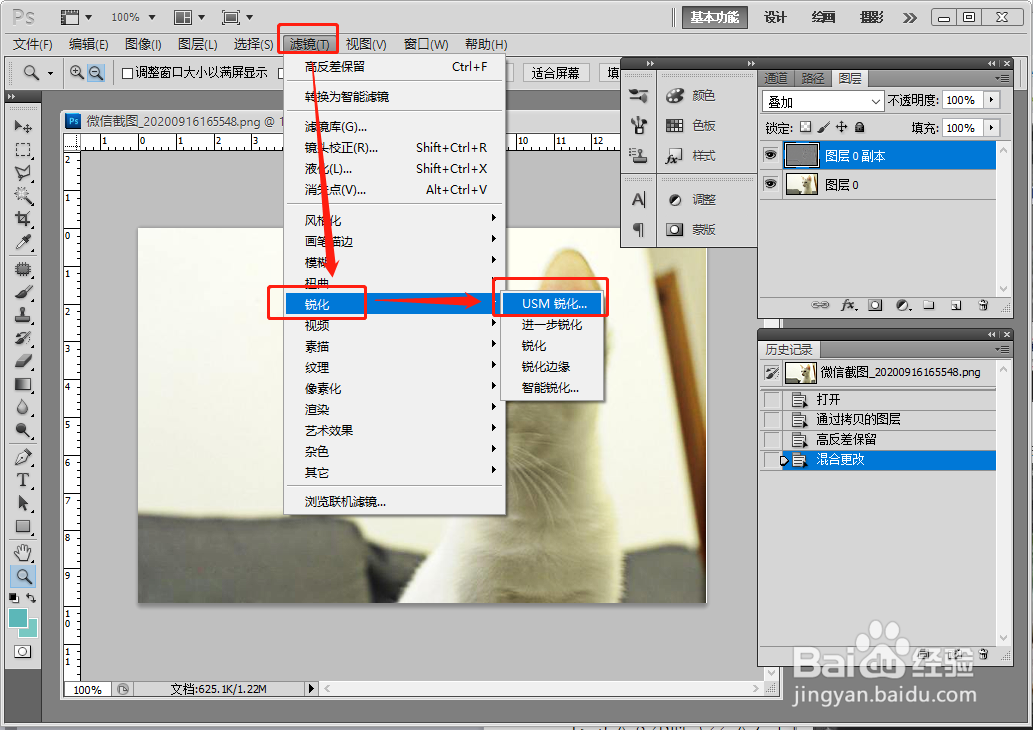This screenshot has height=730, width=1033.
Task: Click 适合屏幕 button
Action: (x=555, y=73)
